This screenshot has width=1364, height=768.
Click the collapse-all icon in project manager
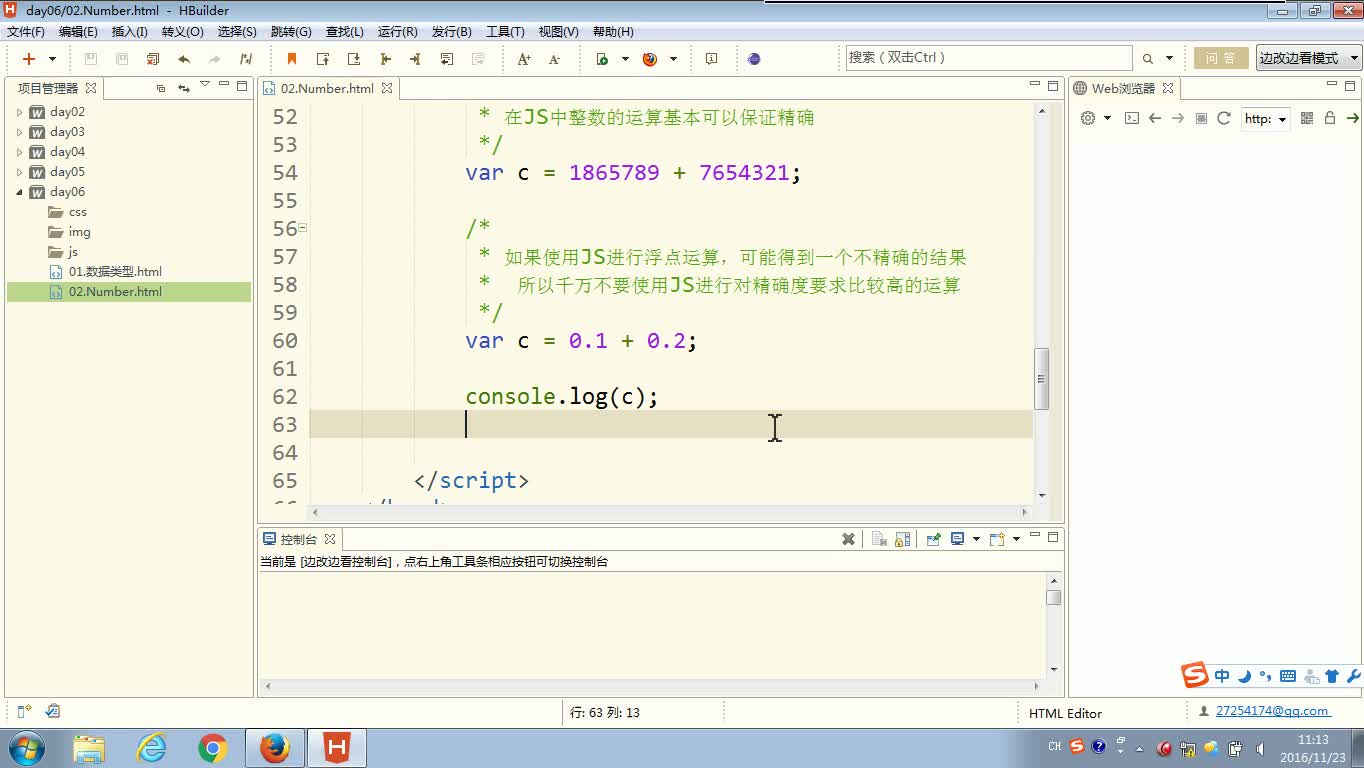(161, 88)
